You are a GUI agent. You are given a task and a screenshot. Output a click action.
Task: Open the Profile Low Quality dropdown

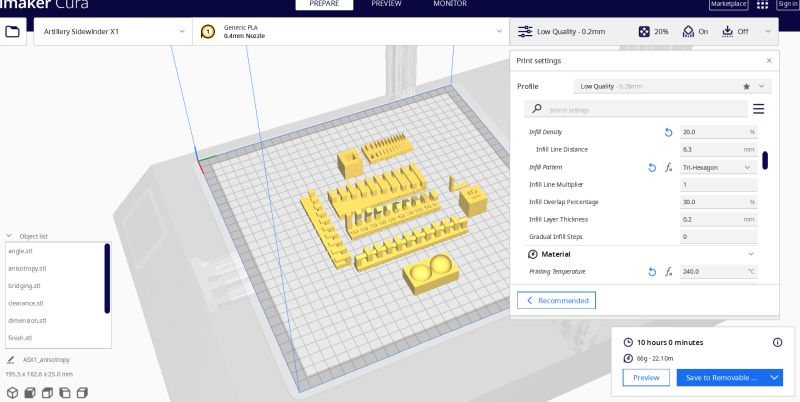(672, 87)
